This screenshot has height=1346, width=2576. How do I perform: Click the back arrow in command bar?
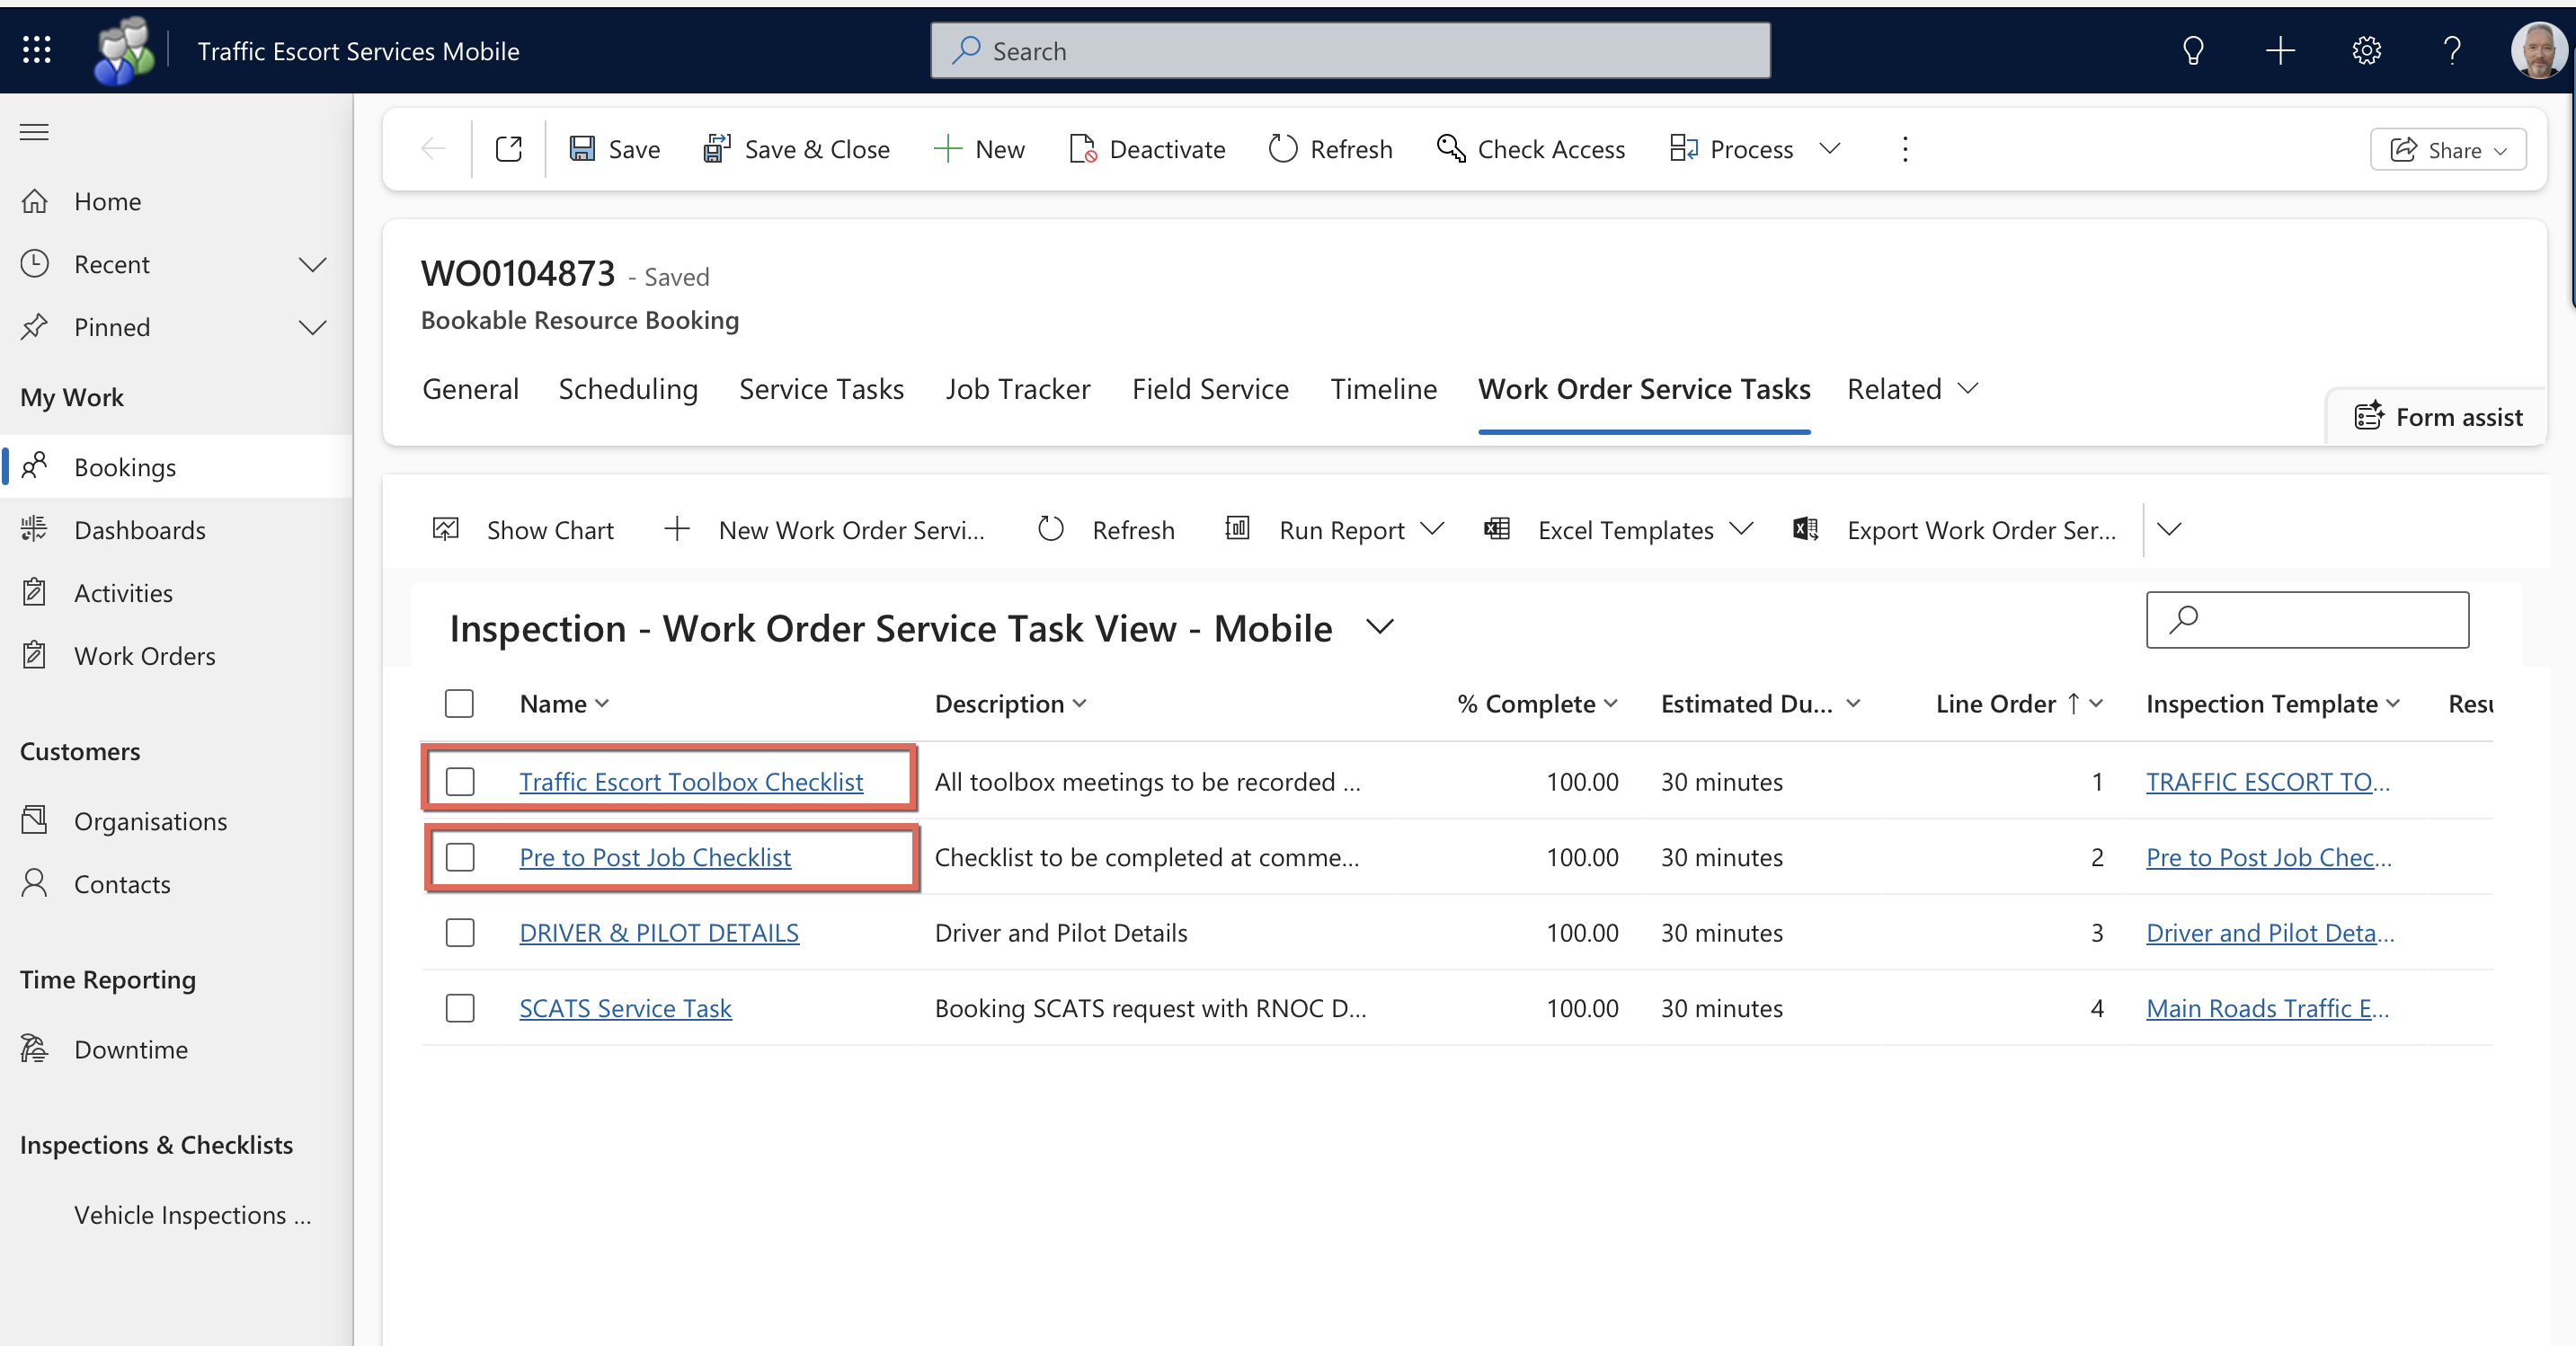coord(433,149)
